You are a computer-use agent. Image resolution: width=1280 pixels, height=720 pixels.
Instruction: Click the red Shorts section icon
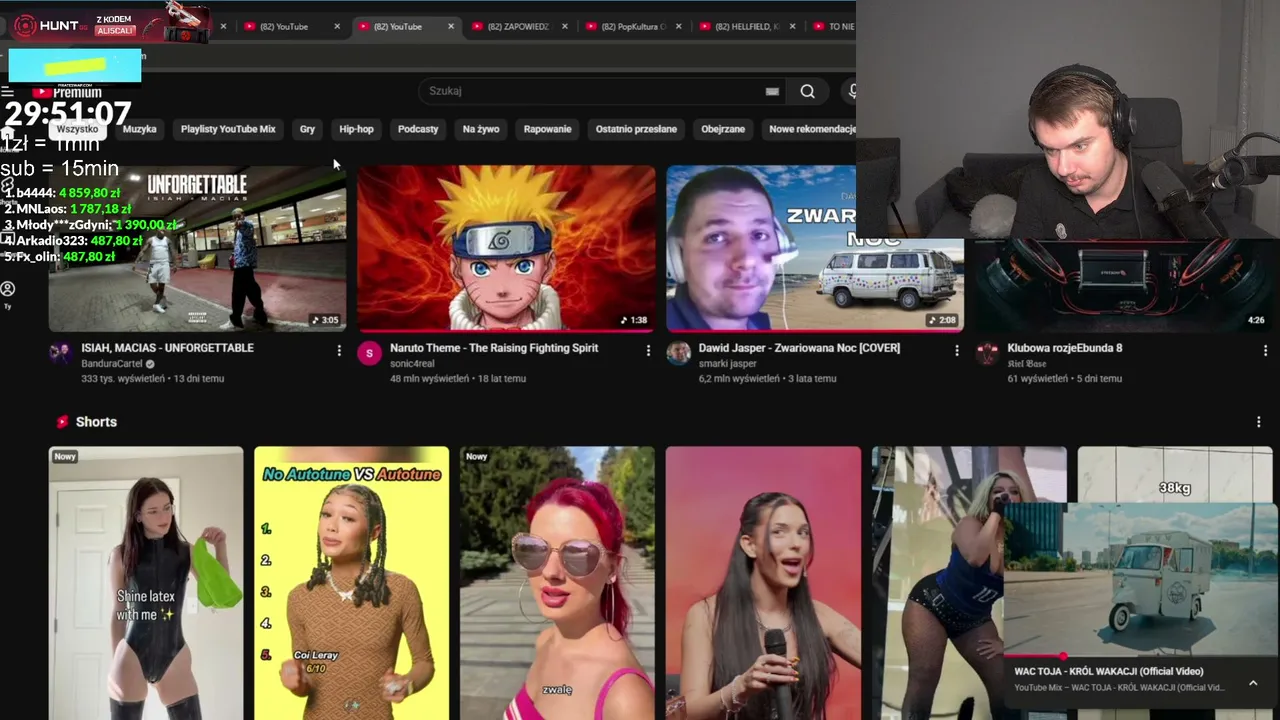pyautogui.click(x=62, y=422)
